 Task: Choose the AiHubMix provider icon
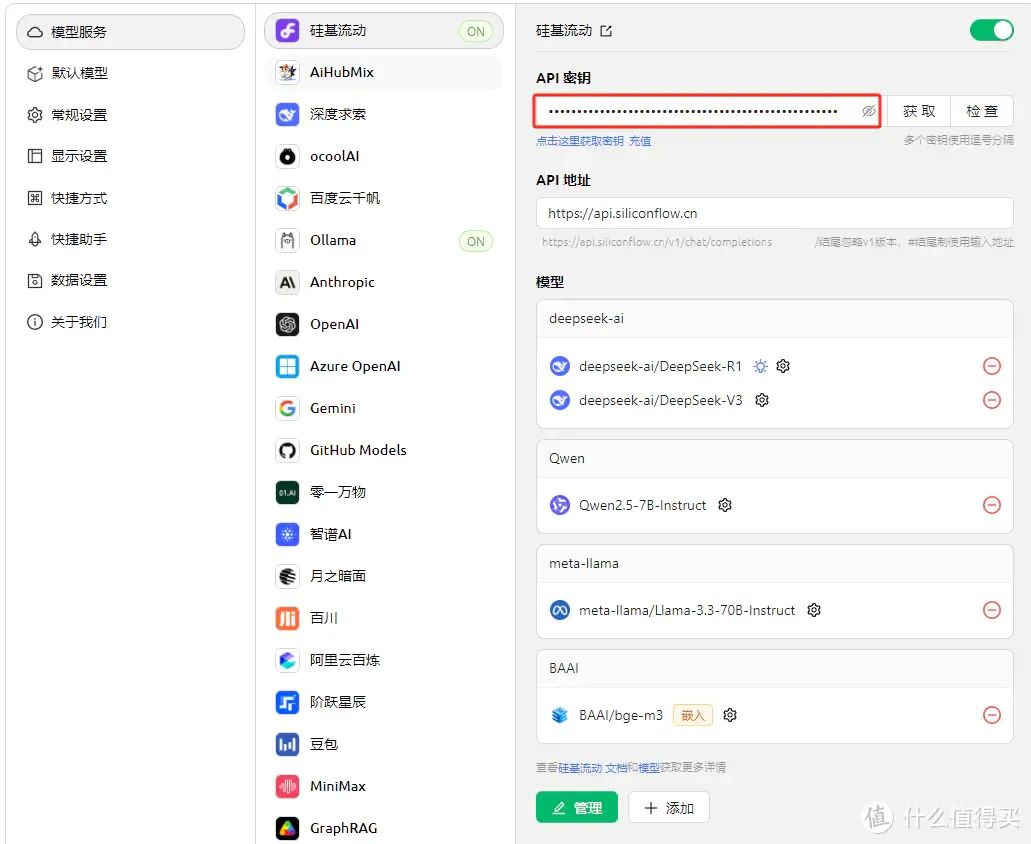[x=287, y=72]
